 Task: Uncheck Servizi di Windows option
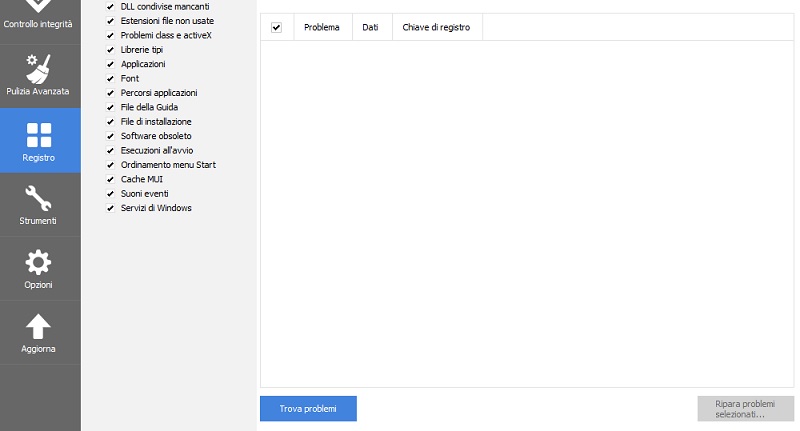pyautogui.click(x=110, y=208)
